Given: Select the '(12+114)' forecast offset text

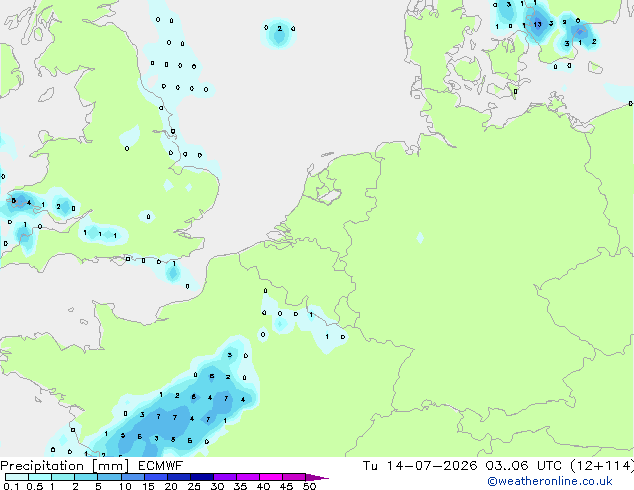Looking at the screenshot, I should pos(602,466).
